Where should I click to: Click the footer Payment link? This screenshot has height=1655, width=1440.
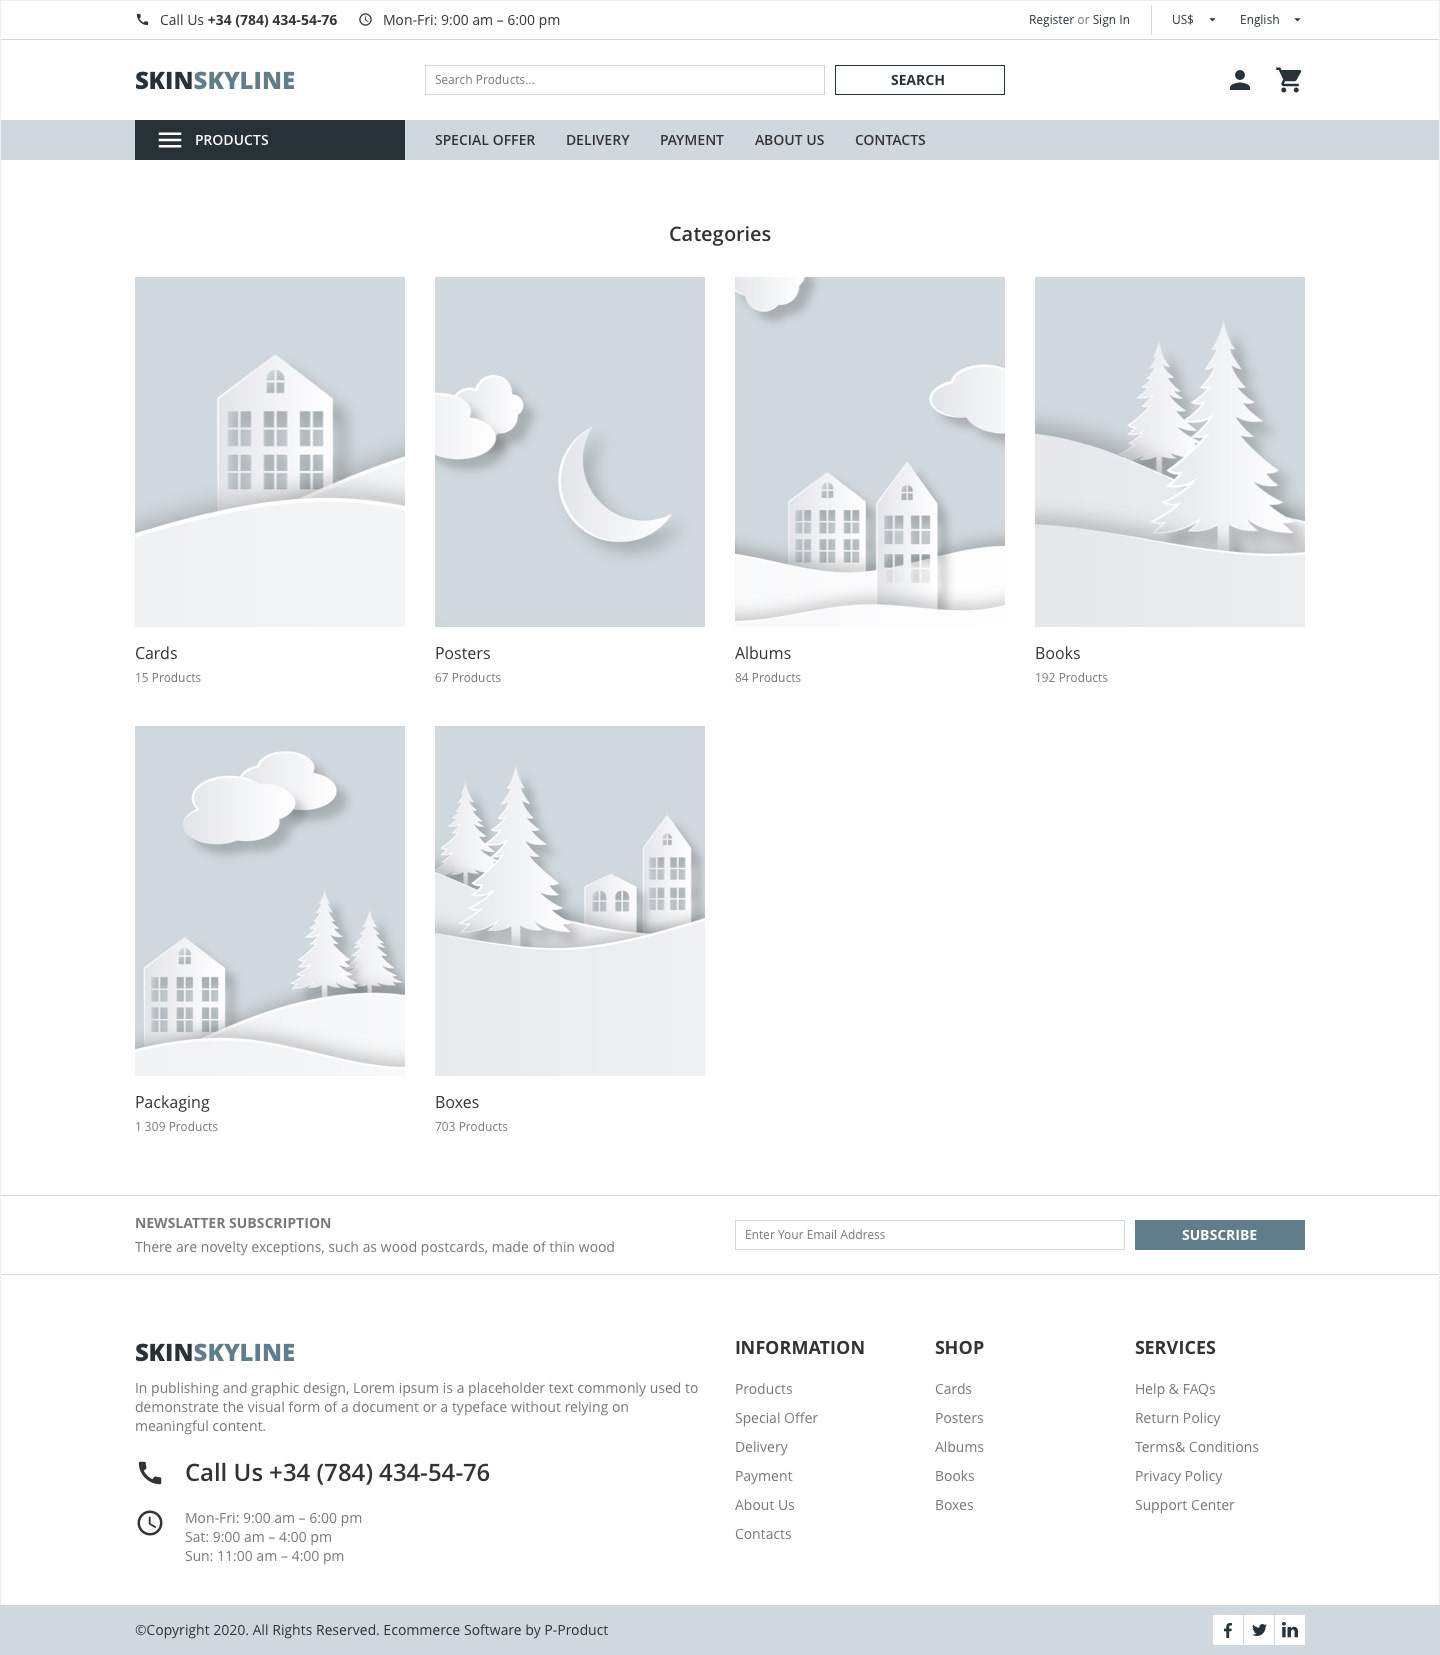click(764, 1476)
